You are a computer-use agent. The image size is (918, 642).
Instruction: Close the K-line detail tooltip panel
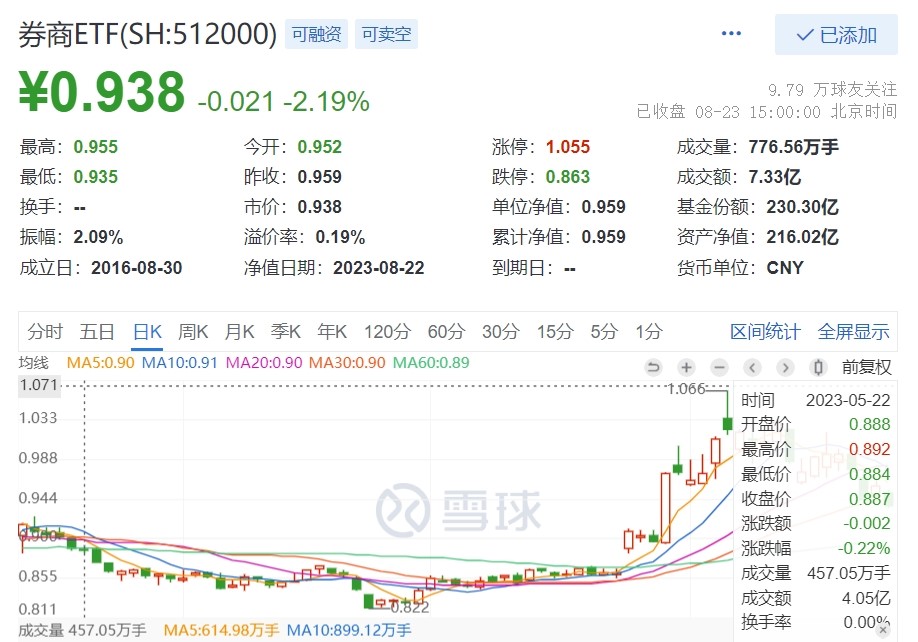coord(883,630)
